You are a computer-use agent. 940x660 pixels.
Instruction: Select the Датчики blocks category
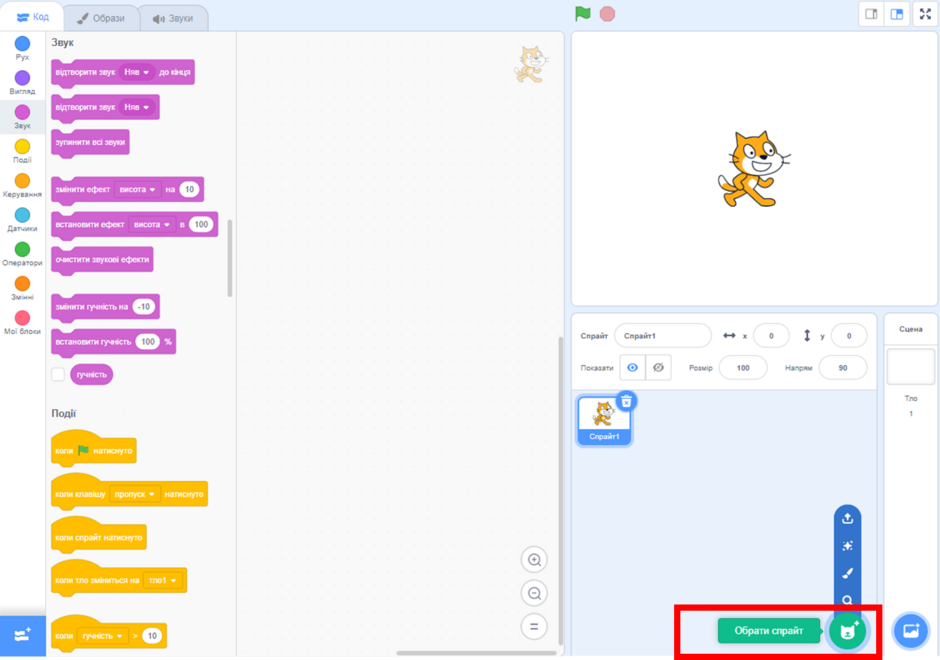click(x=22, y=219)
